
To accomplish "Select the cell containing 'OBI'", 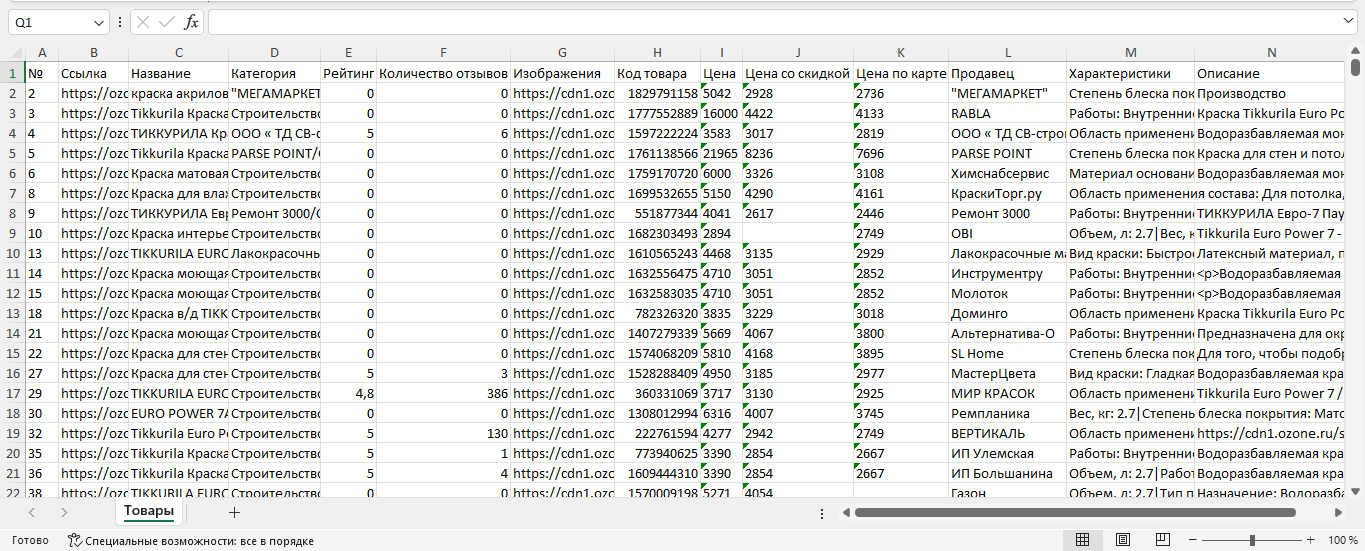I will pos(1008,233).
